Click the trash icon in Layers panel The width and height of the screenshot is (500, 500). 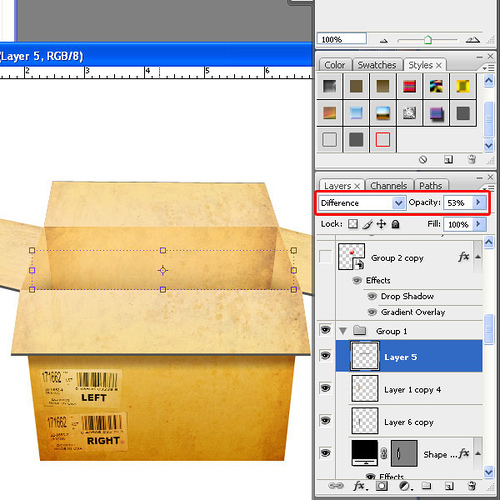click(x=472, y=486)
